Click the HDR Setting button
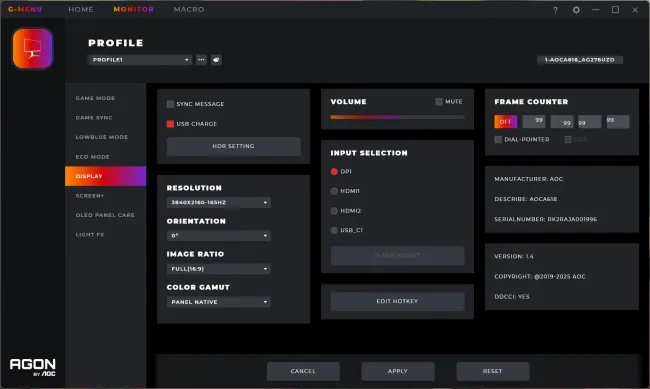This screenshot has height=389, width=650. coord(233,146)
